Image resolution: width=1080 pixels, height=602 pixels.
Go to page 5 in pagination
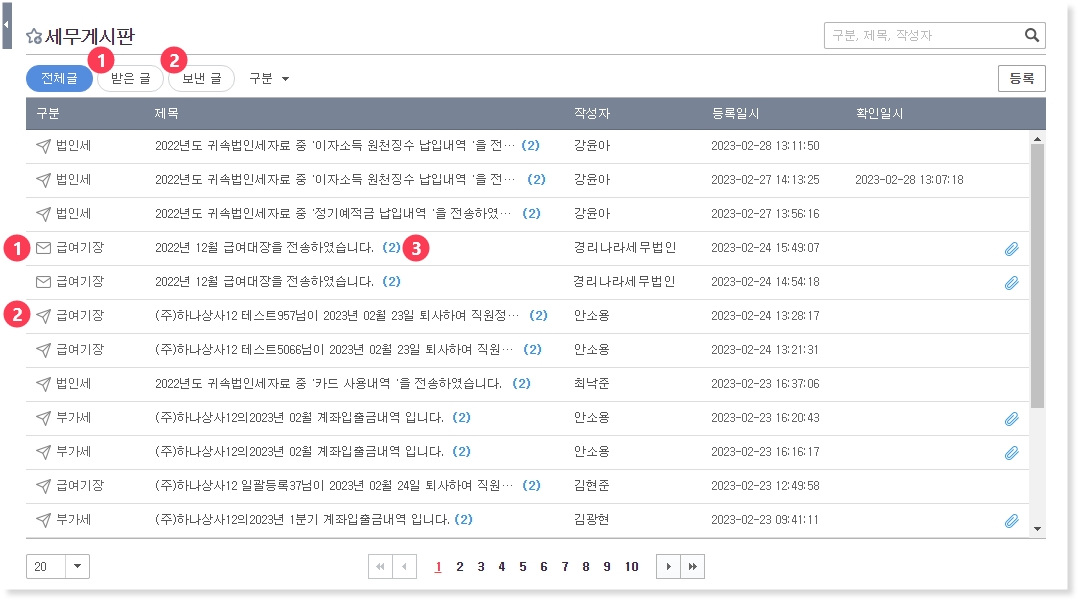522,567
